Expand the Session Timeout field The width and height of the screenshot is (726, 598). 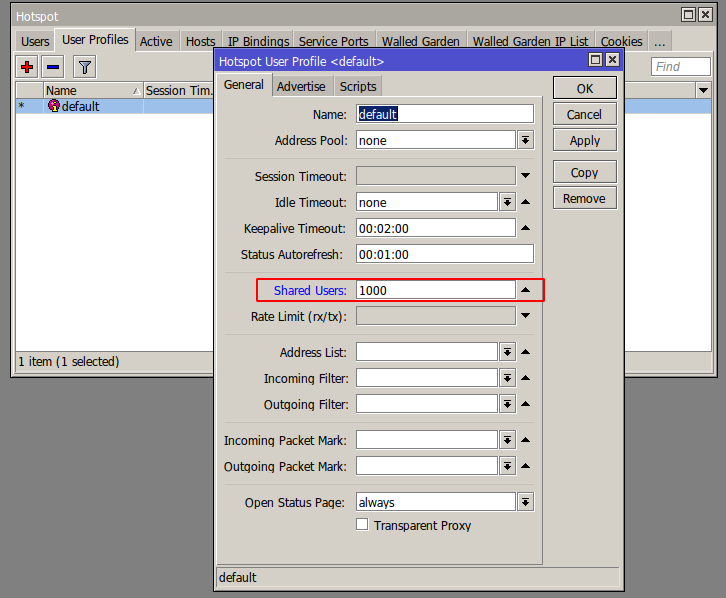point(526,176)
